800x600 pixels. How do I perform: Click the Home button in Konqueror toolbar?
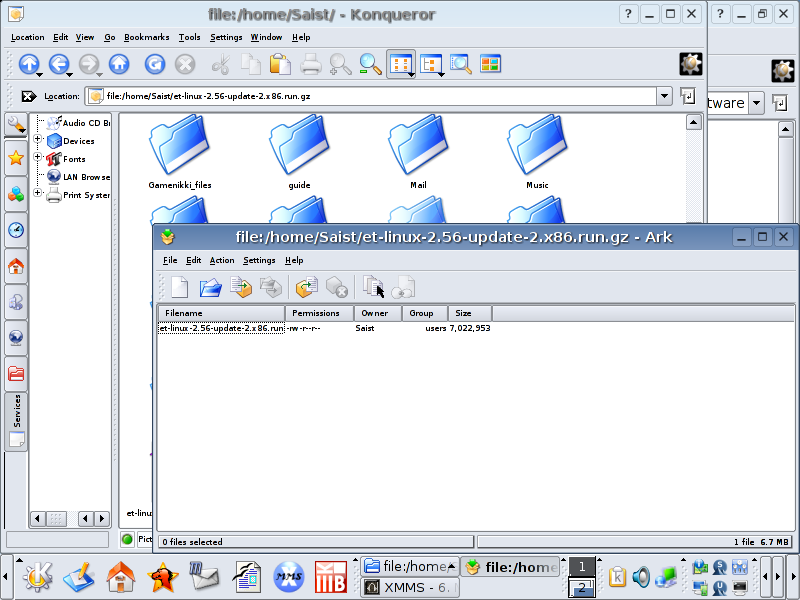[119, 64]
